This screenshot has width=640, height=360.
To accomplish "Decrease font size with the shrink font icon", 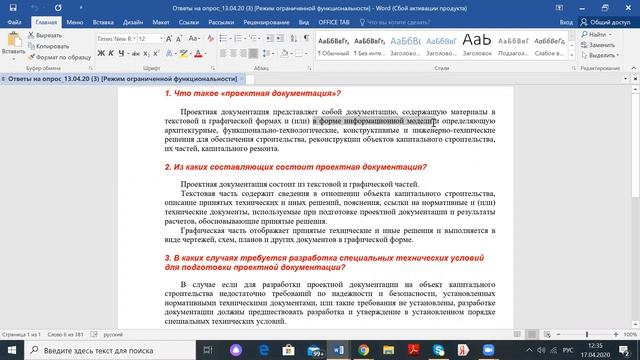I will click(179, 39).
